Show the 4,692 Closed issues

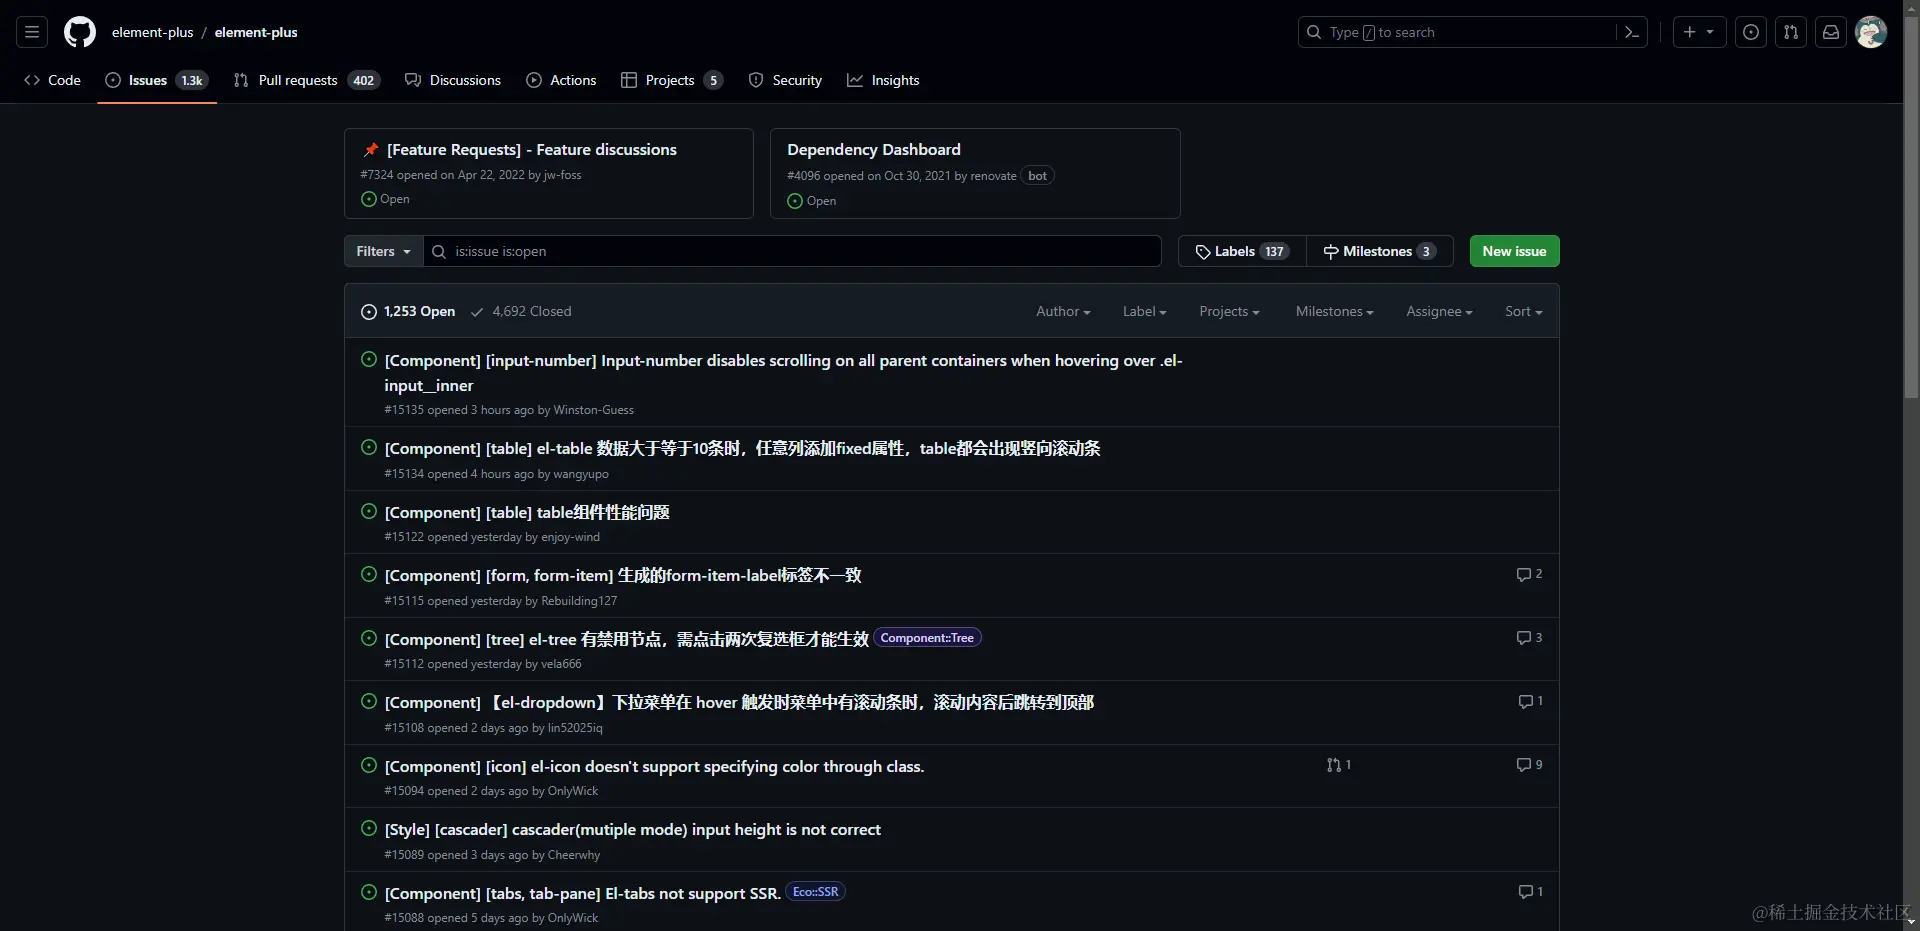point(521,312)
